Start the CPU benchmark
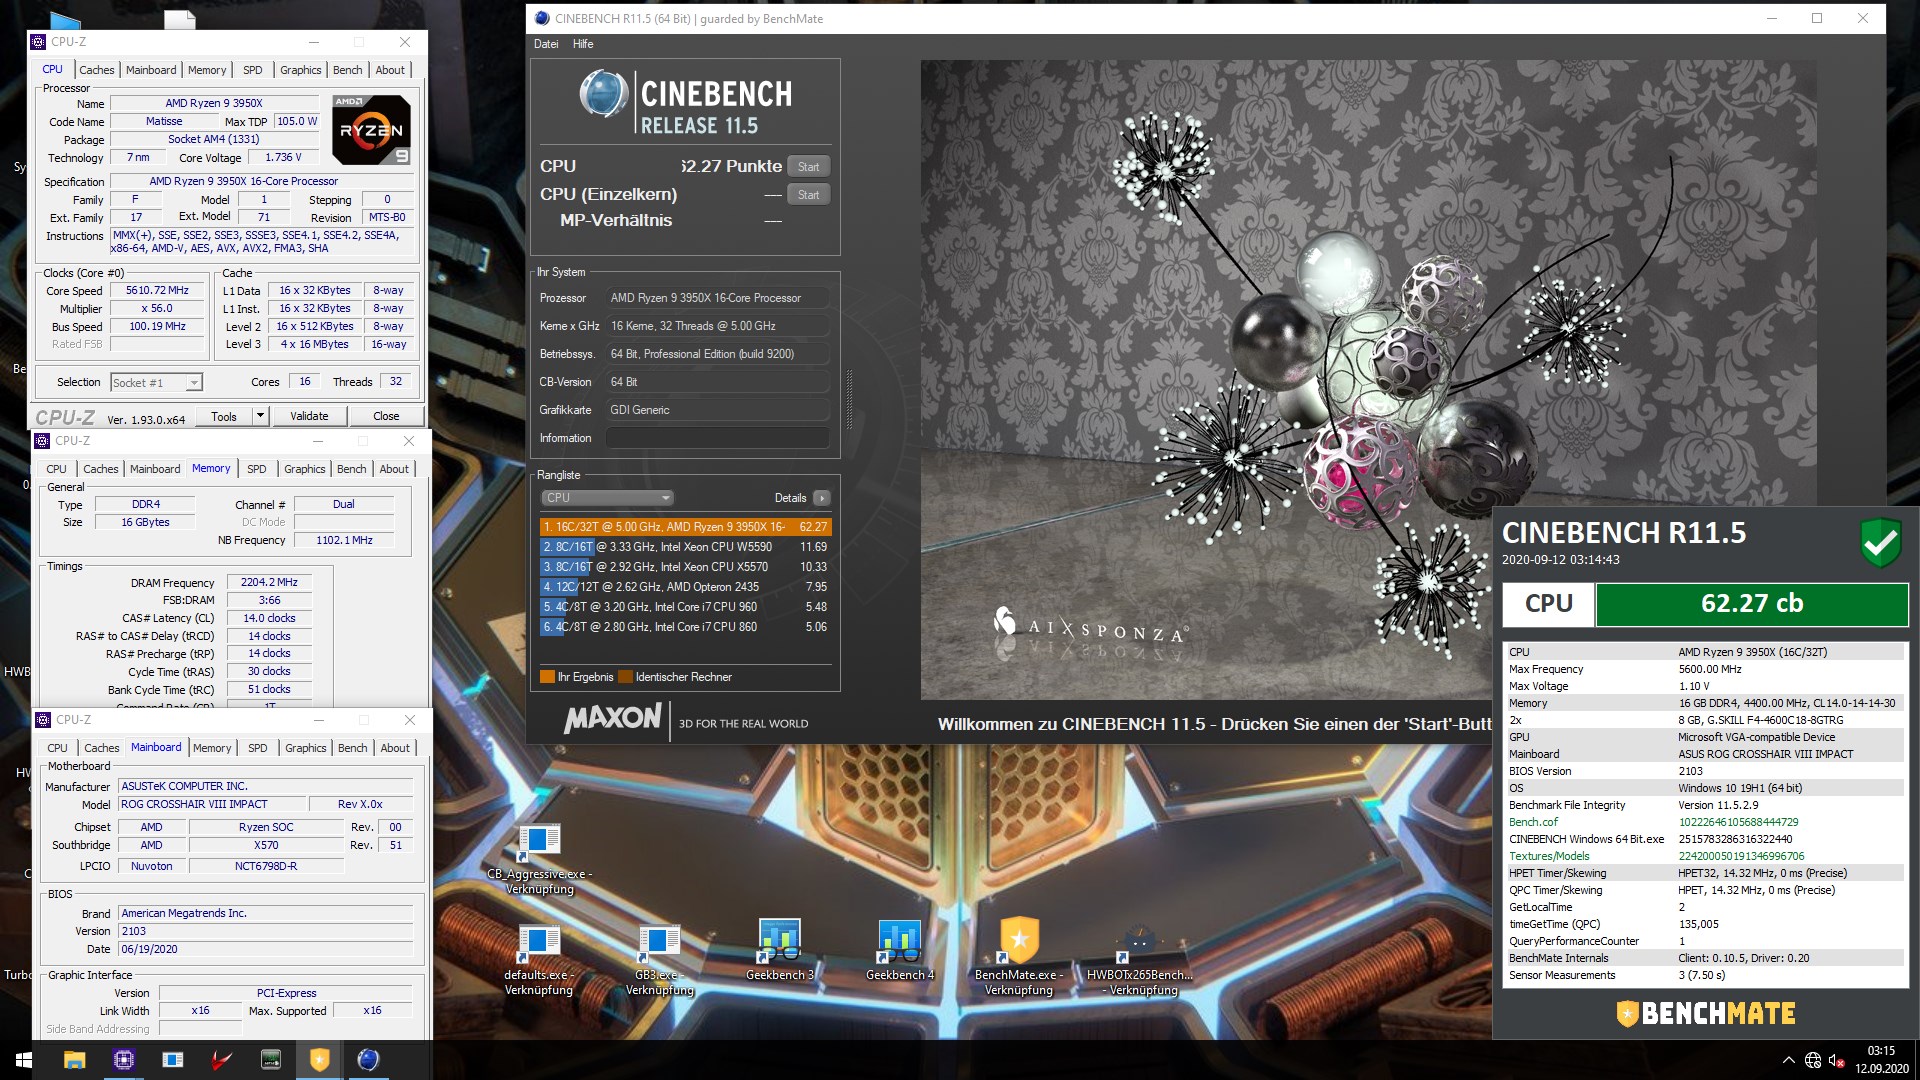 809,167
